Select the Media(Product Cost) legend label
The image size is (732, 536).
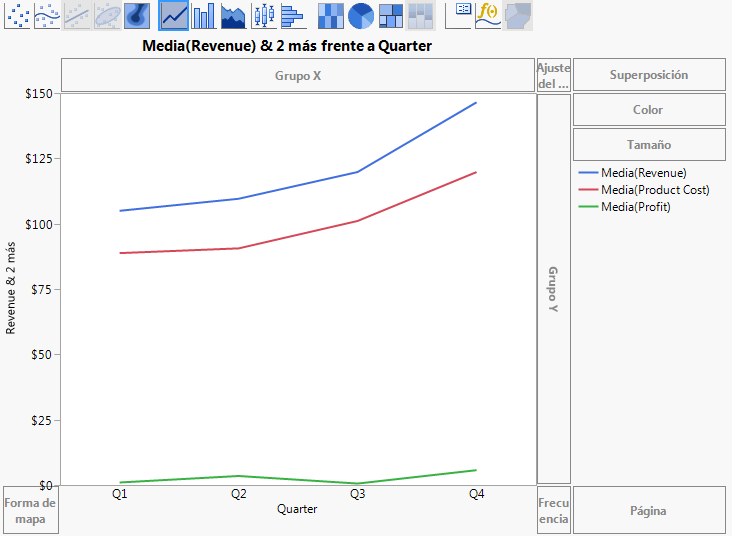(x=655, y=190)
